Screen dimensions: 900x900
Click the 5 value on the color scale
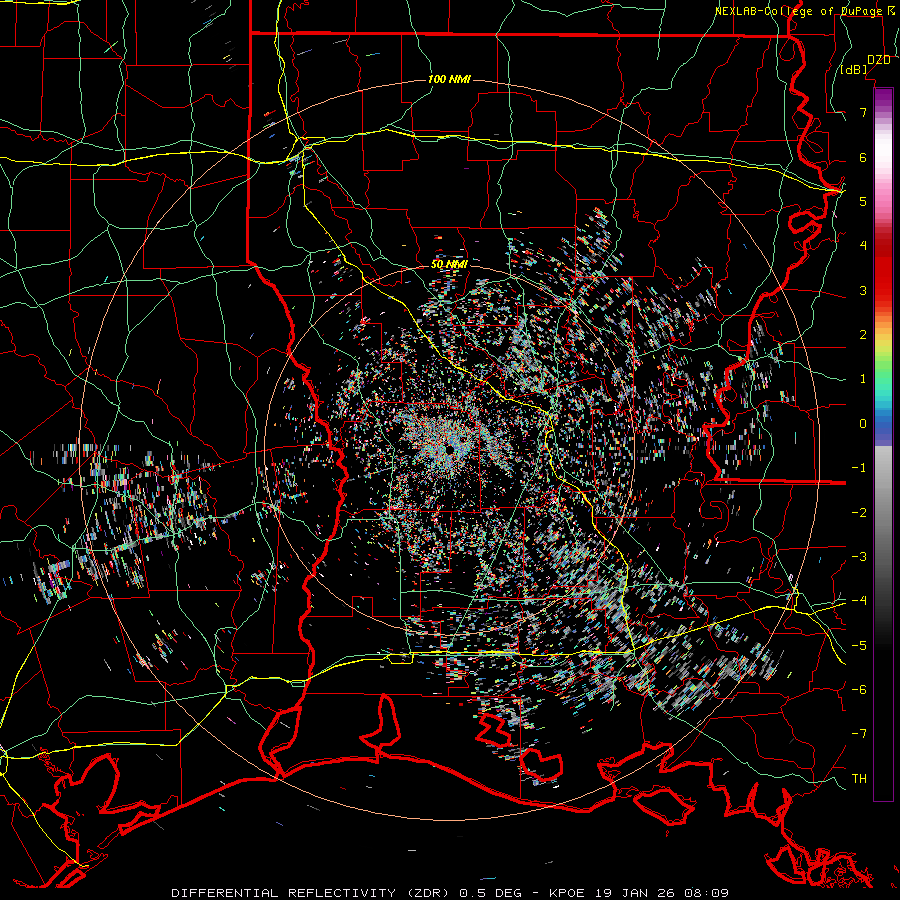[863, 201]
